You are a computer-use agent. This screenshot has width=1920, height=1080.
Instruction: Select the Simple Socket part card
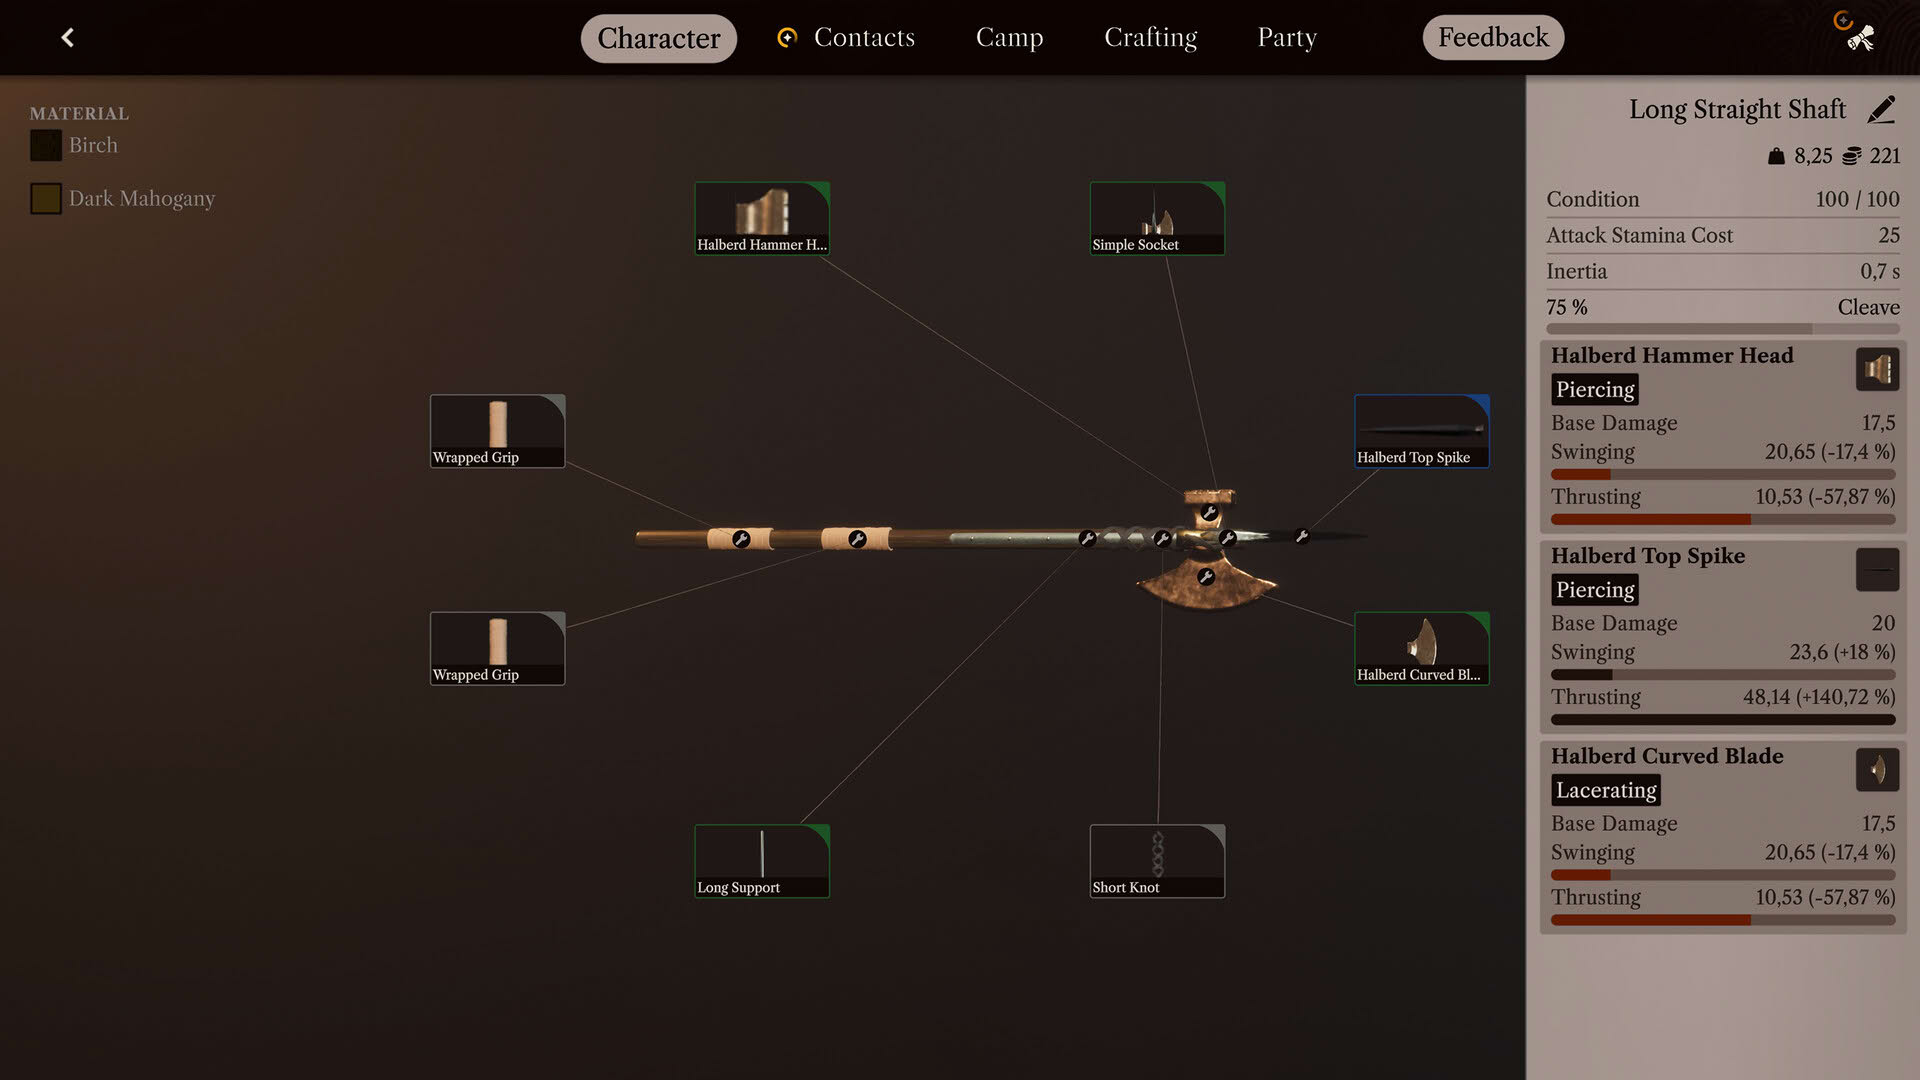tap(1157, 218)
